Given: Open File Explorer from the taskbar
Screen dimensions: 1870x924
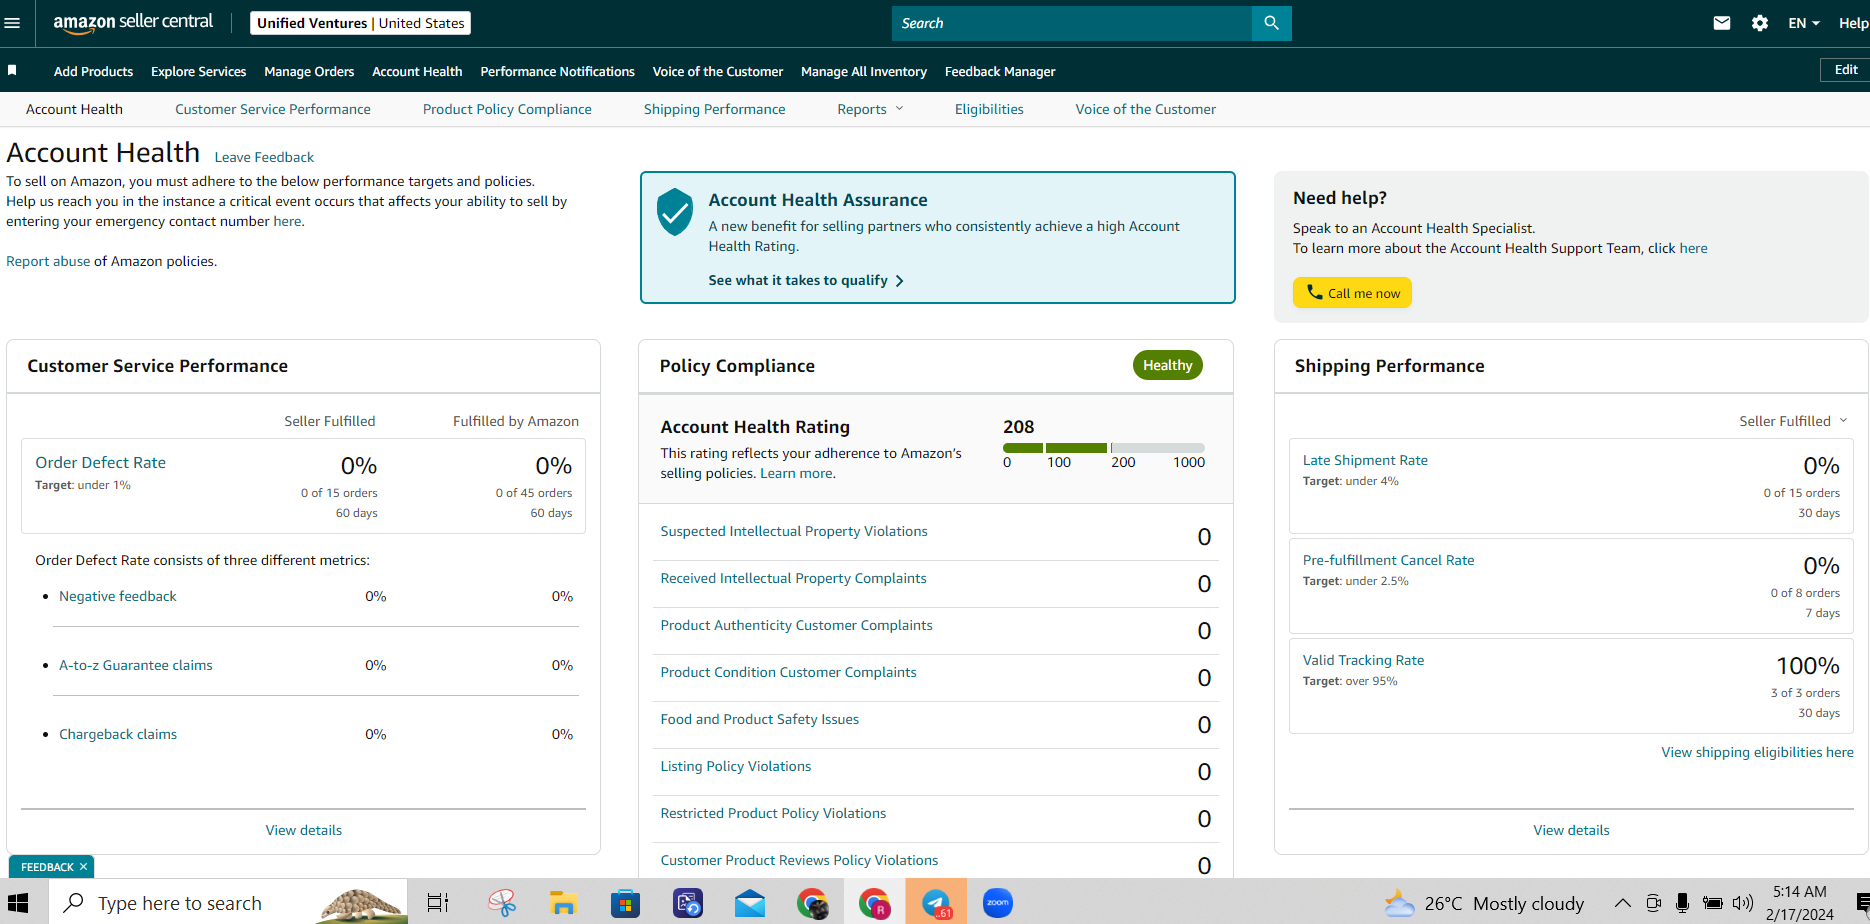Looking at the screenshot, I should tap(564, 903).
